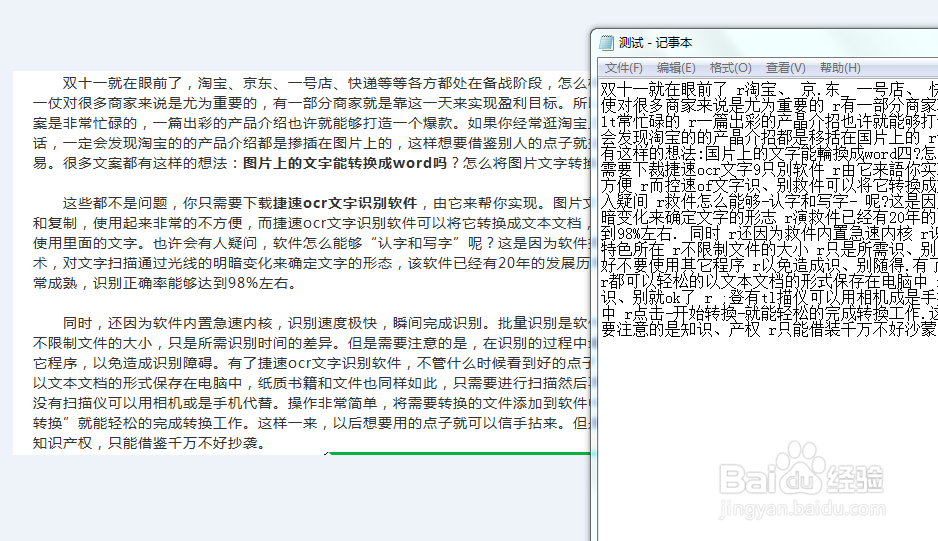Image resolution: width=938 pixels, height=541 pixels.
Task: Click the document line starting 术，对文字扫描通过光线
Action: (x=312, y=263)
